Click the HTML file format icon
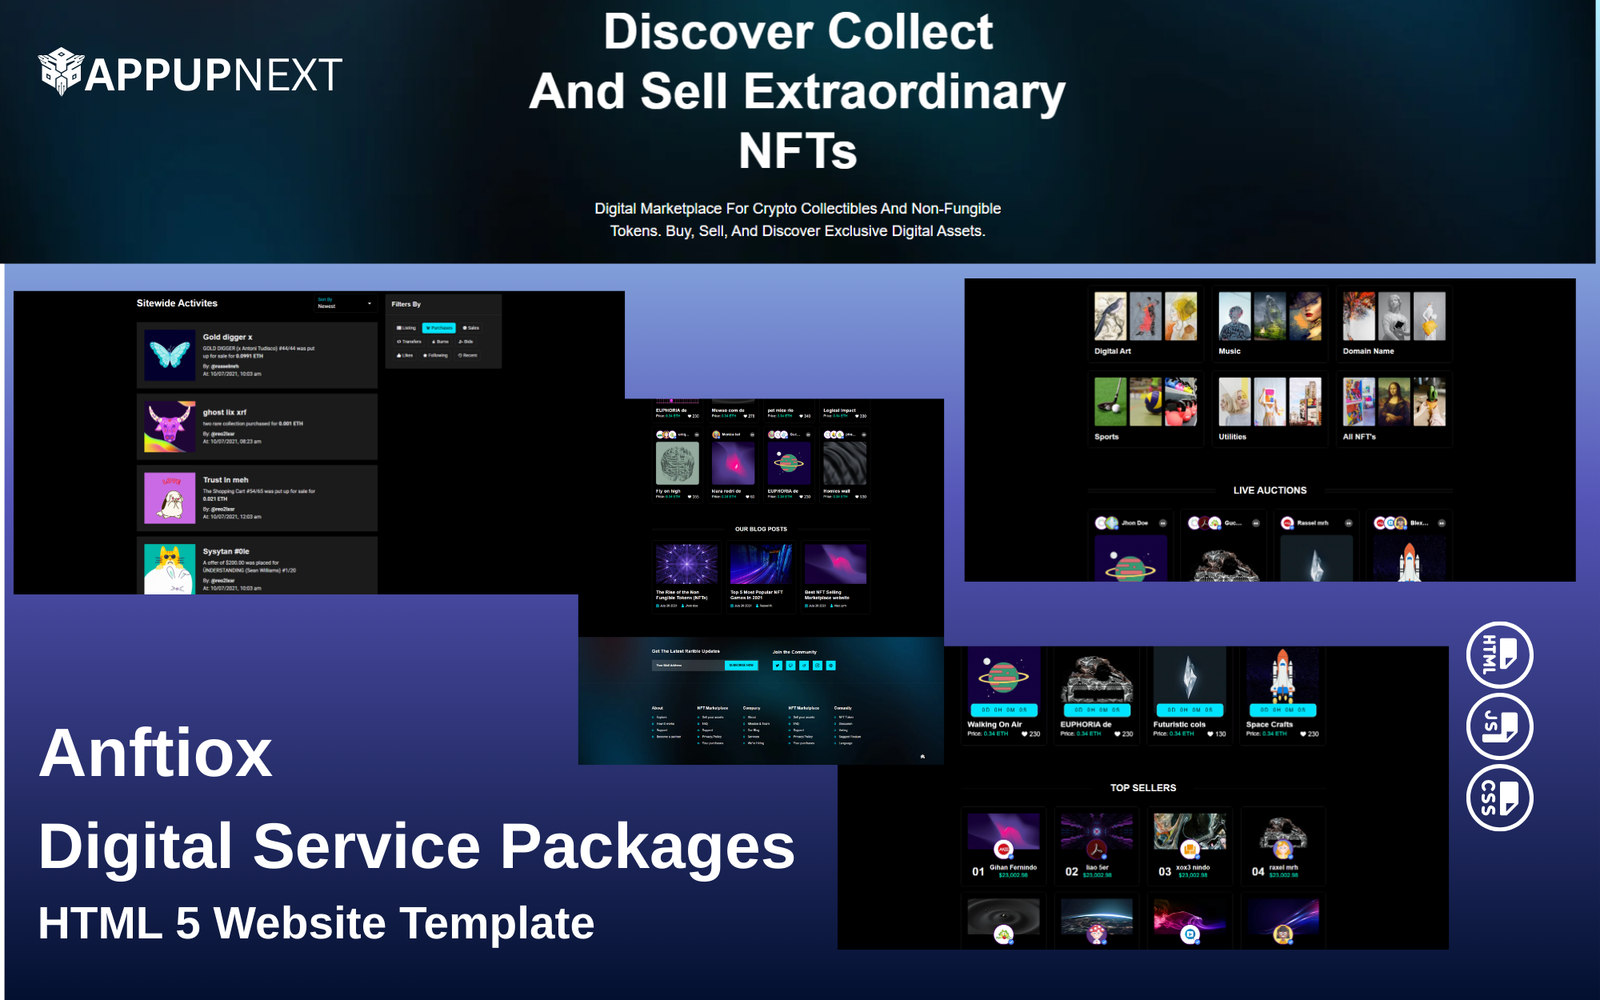The height and width of the screenshot is (1000, 1600). click(1499, 655)
